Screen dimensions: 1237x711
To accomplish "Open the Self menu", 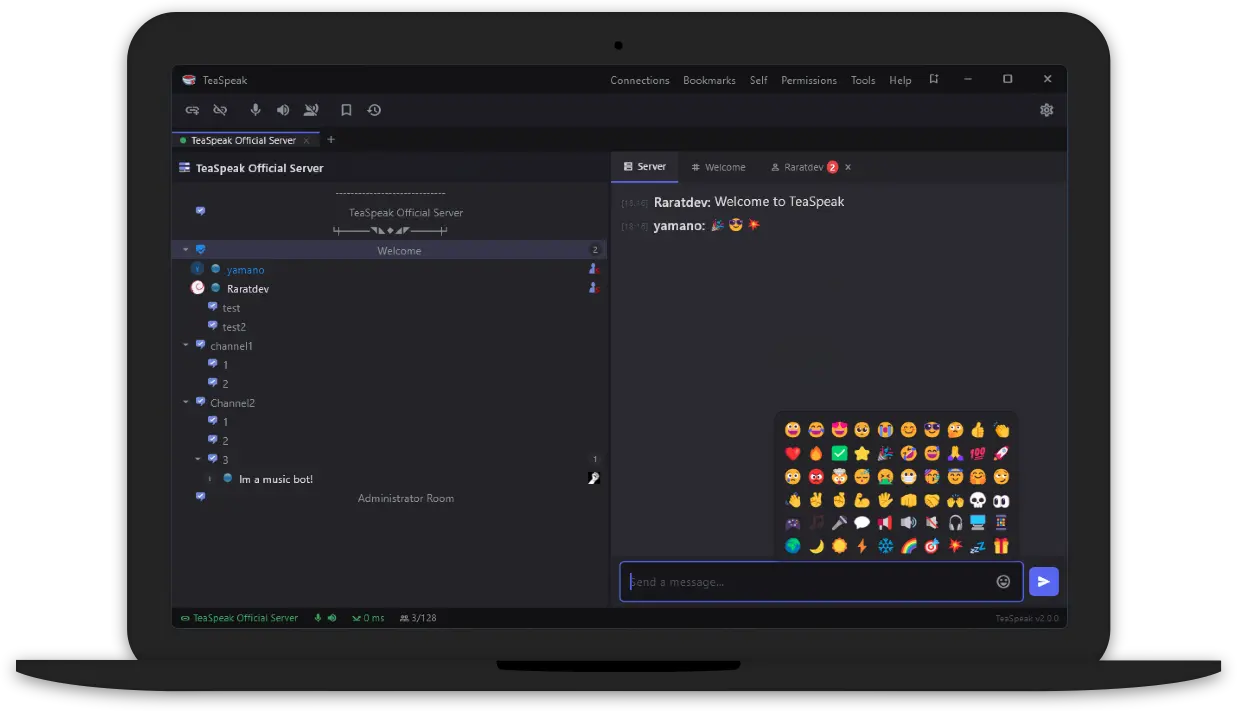I will [x=759, y=80].
